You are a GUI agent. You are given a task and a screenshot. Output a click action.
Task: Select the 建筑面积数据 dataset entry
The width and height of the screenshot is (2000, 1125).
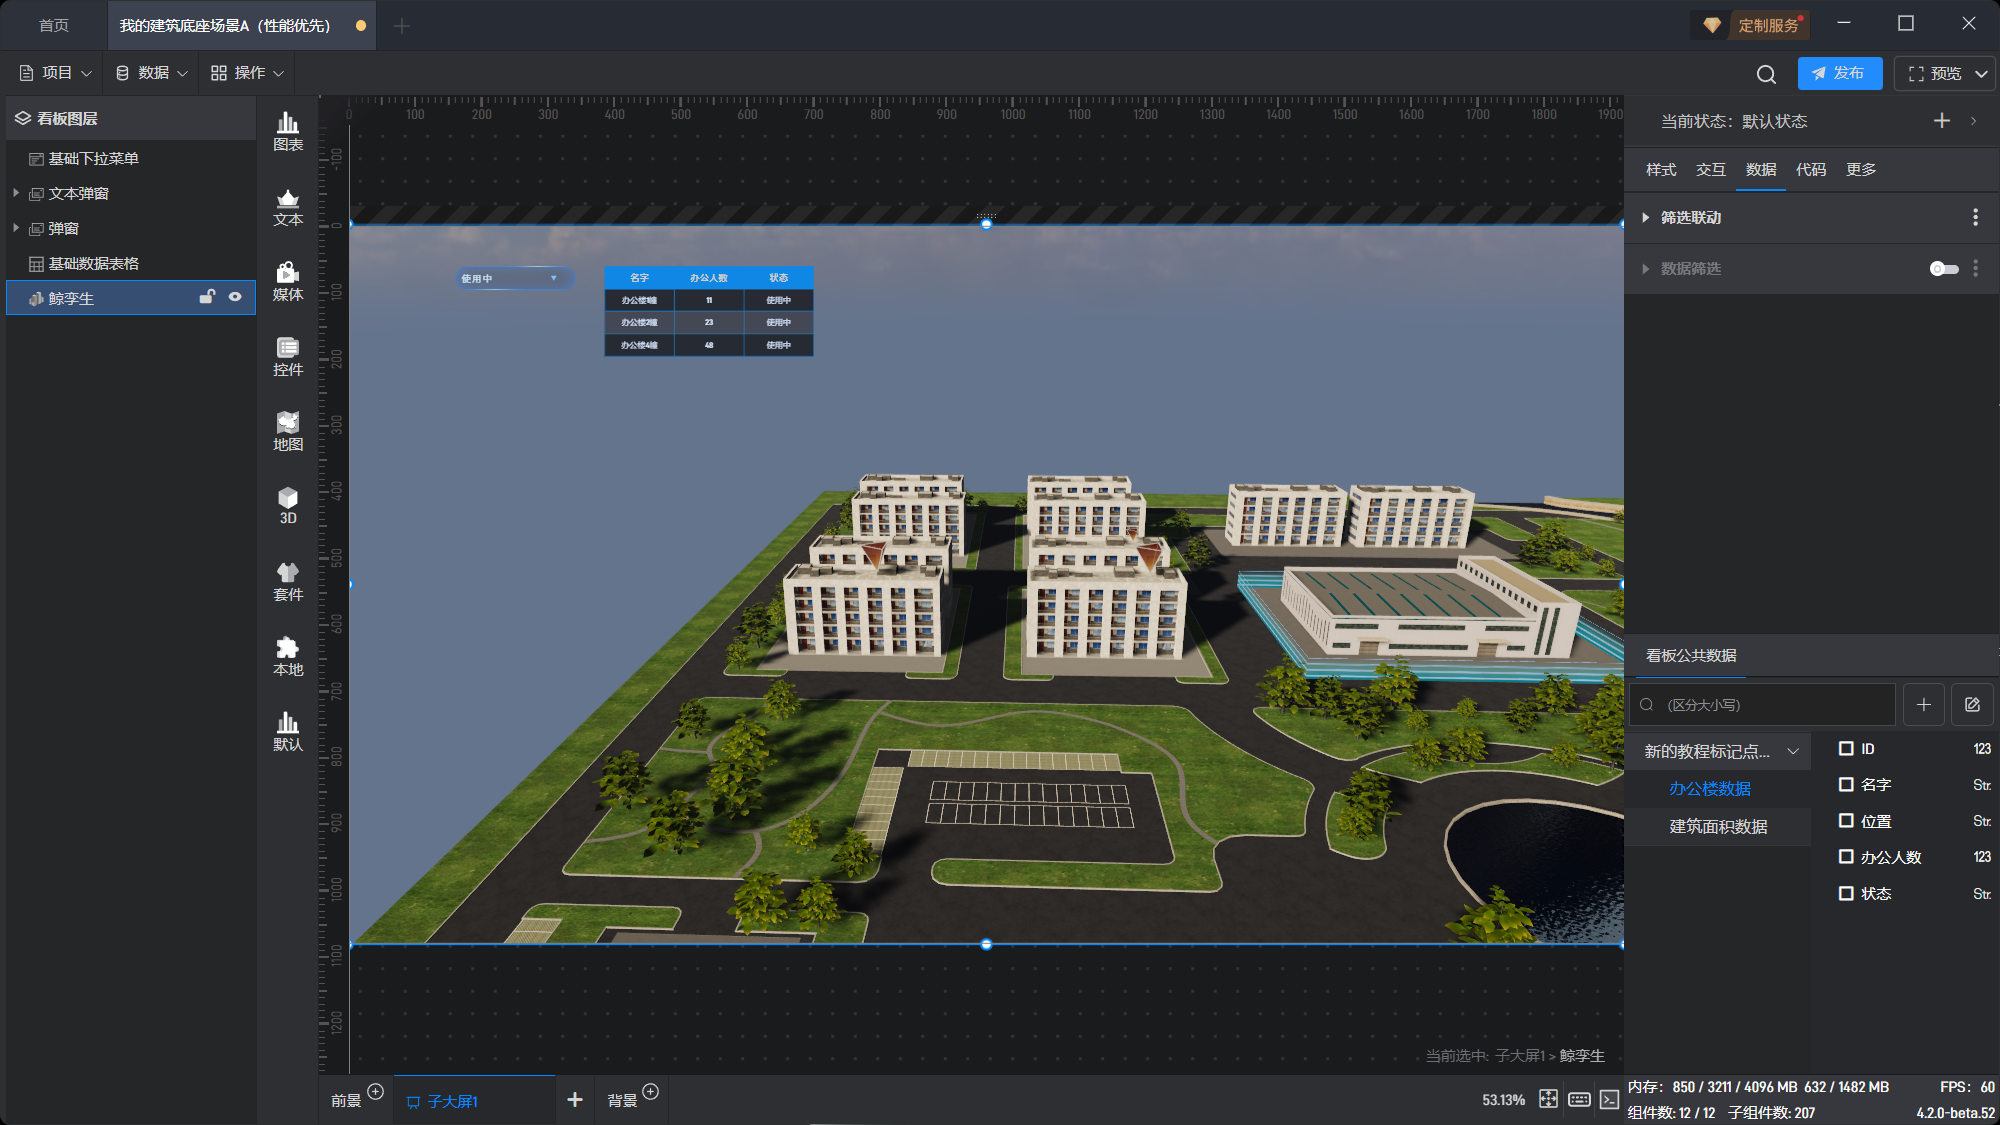pyautogui.click(x=1718, y=826)
